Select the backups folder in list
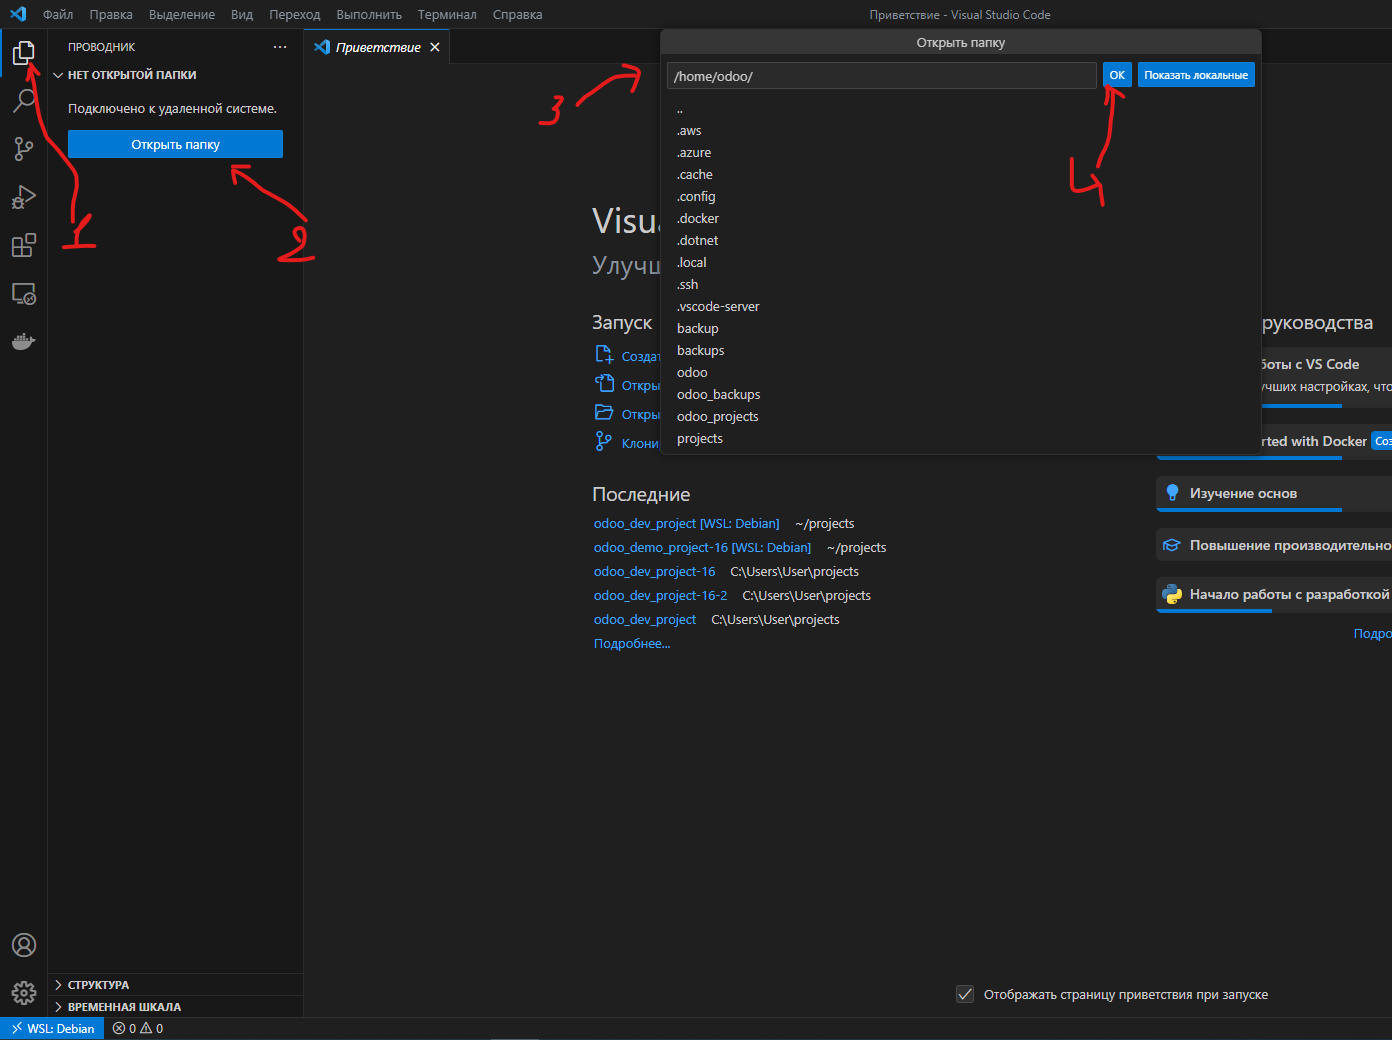Screen dimensions: 1392x1040 961,351
